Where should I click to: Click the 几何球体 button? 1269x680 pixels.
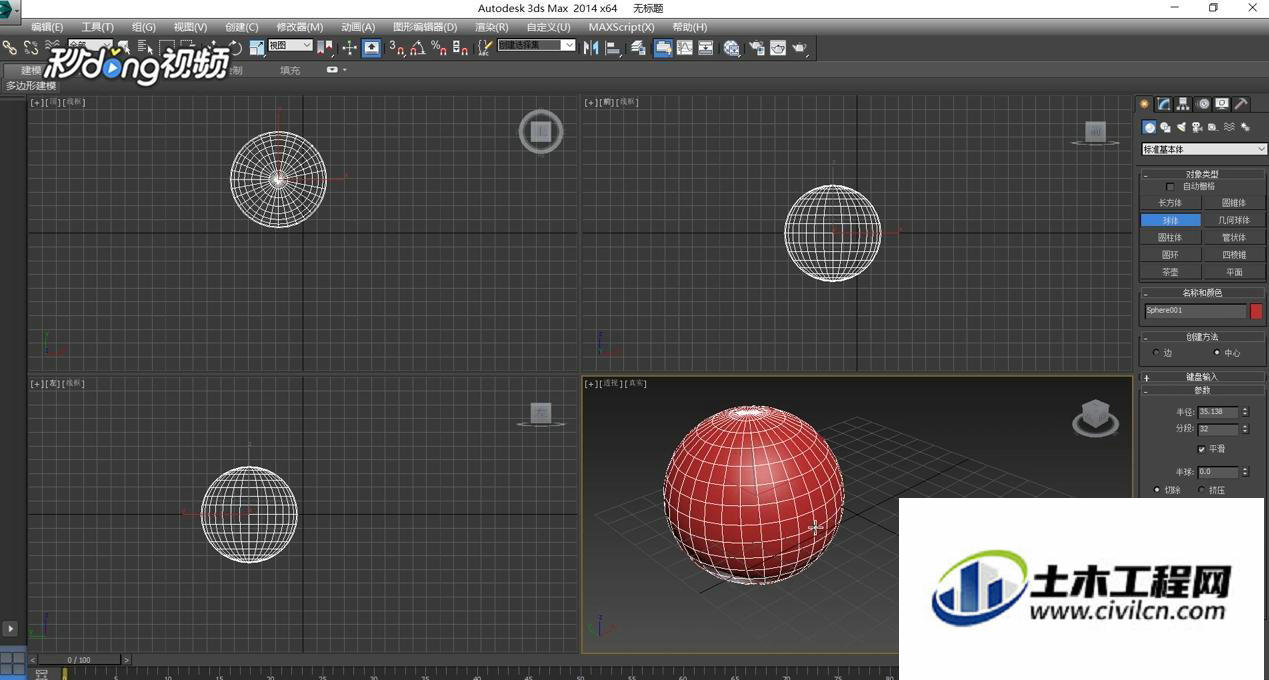click(x=1234, y=220)
